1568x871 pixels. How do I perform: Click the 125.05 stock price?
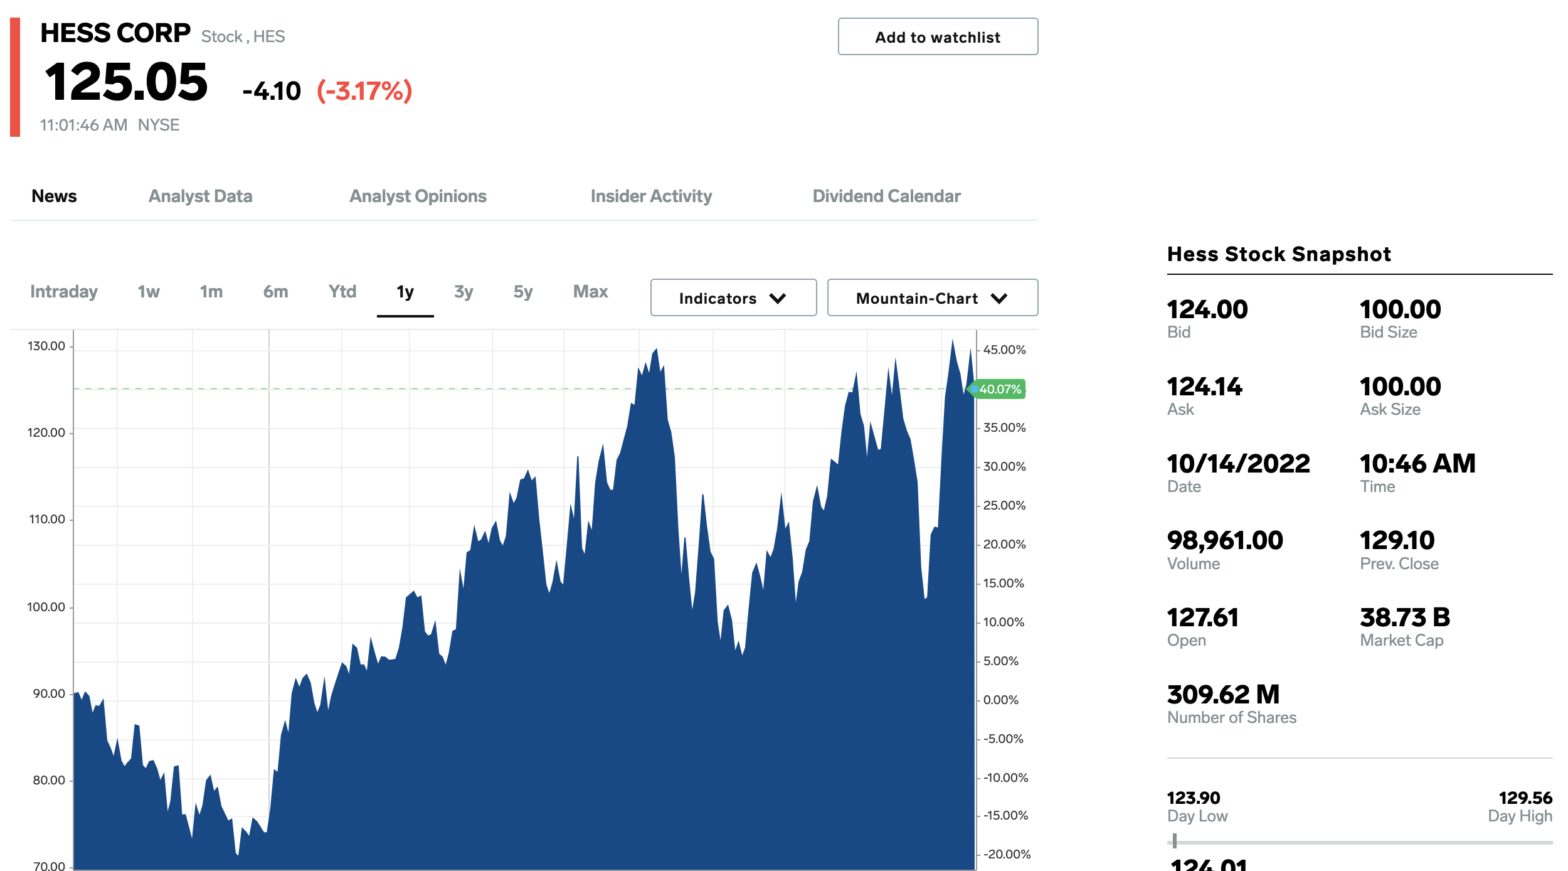(x=126, y=82)
